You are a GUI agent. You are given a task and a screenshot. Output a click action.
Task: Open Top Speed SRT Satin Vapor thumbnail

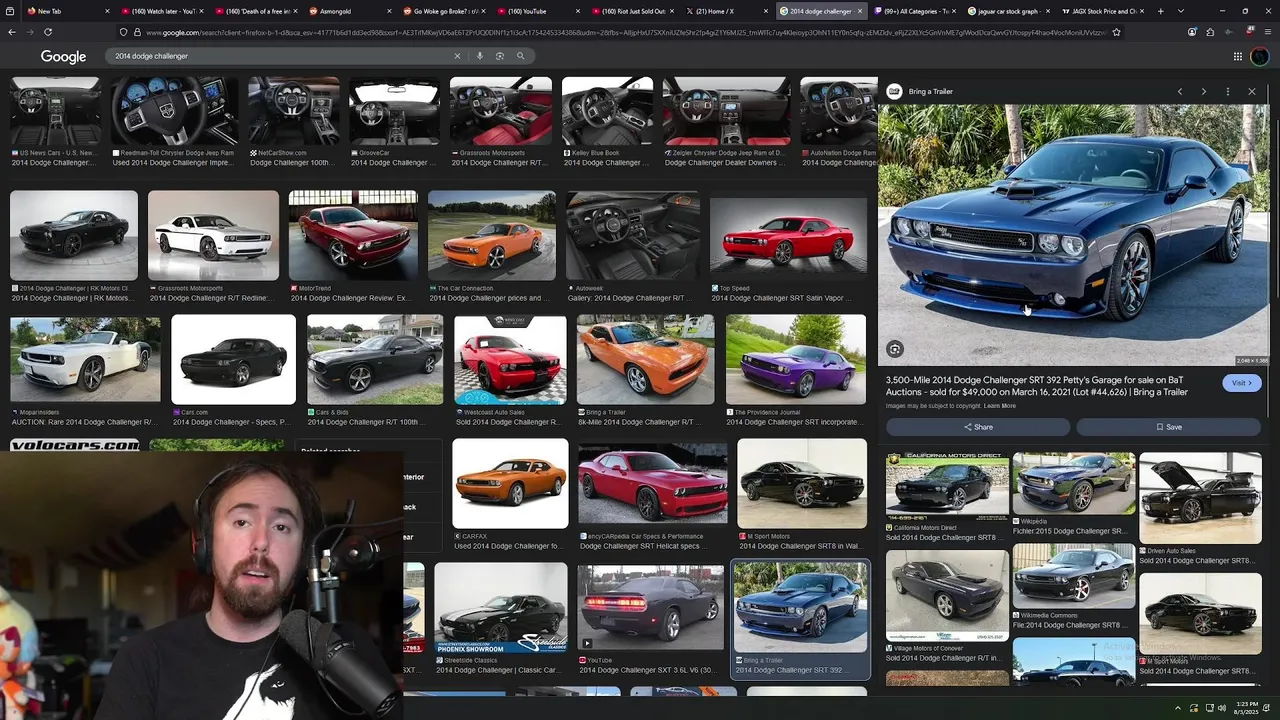tap(788, 236)
